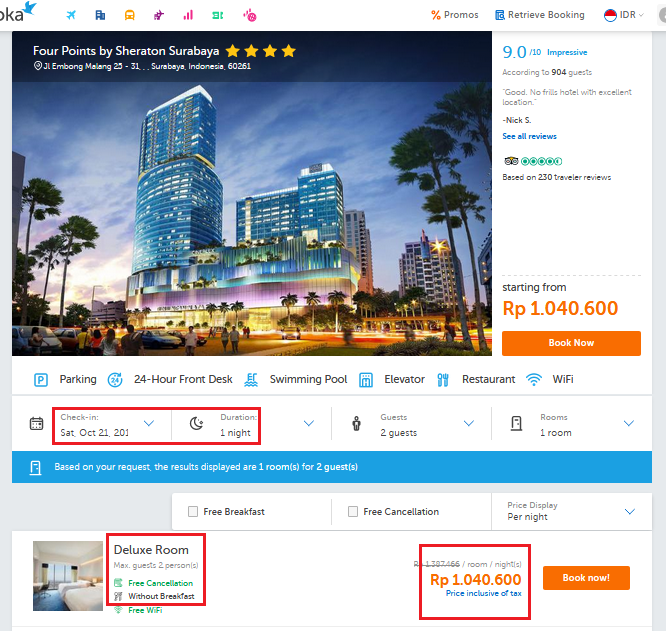This screenshot has height=631, width=666.
Task: Open the main hotel exterior photo
Action: (252, 217)
